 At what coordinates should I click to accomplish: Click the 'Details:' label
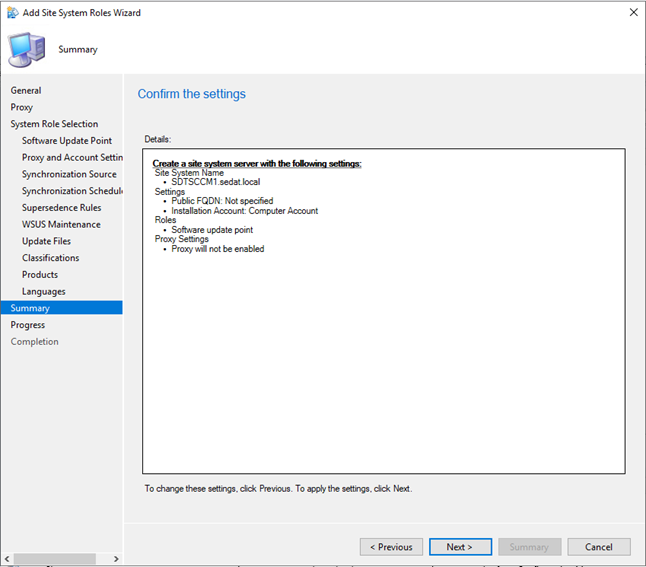click(157, 139)
